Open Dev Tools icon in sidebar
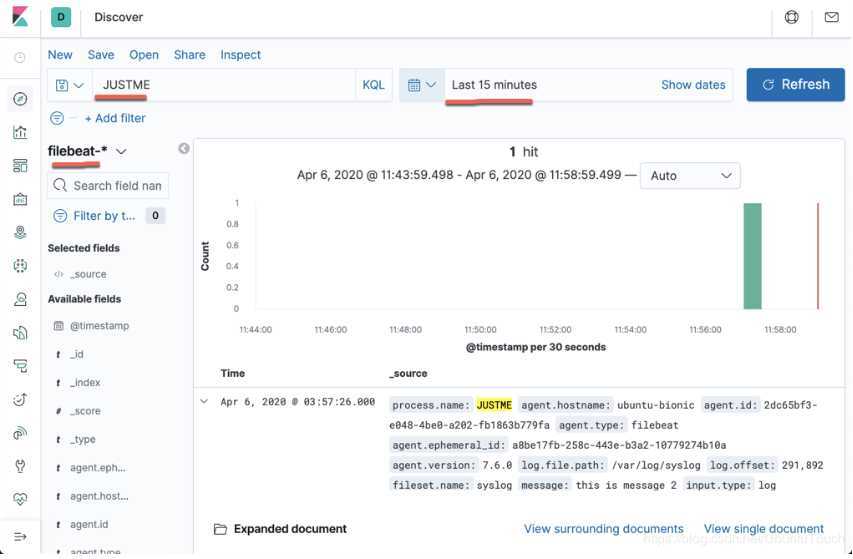Screen dimensions: 853x559 click(x=20, y=466)
